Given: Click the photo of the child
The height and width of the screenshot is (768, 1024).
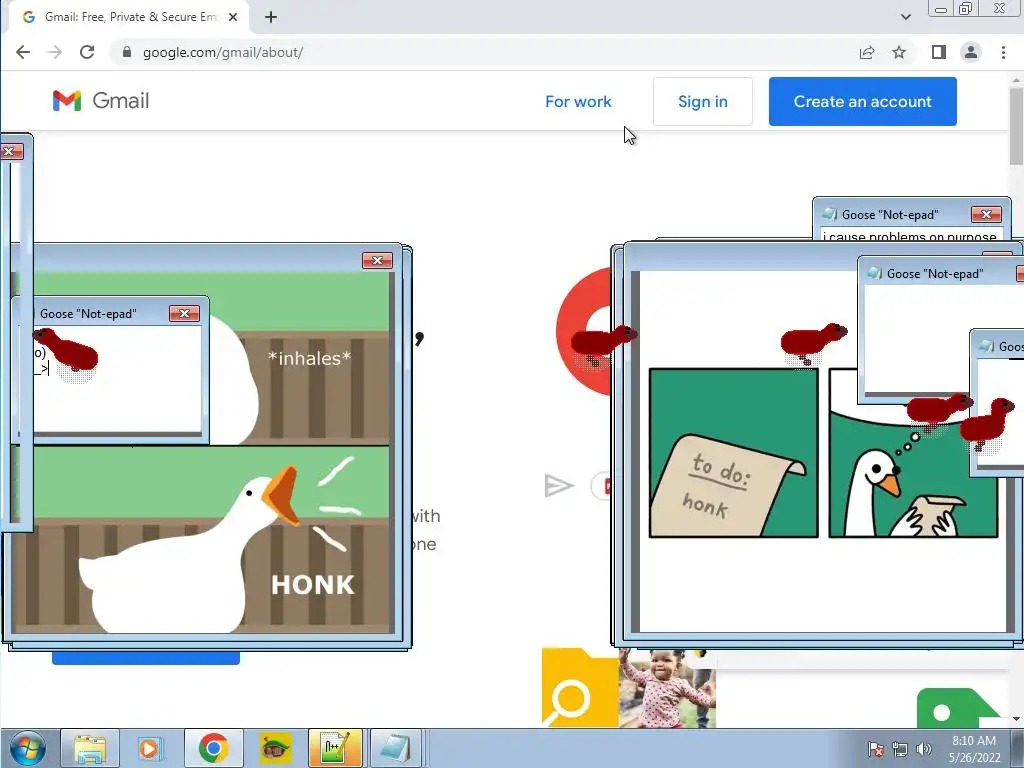Looking at the screenshot, I should pyautogui.click(x=667, y=688).
